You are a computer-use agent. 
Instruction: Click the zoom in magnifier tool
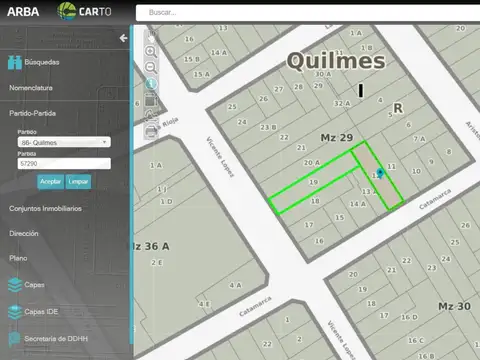coord(151,52)
